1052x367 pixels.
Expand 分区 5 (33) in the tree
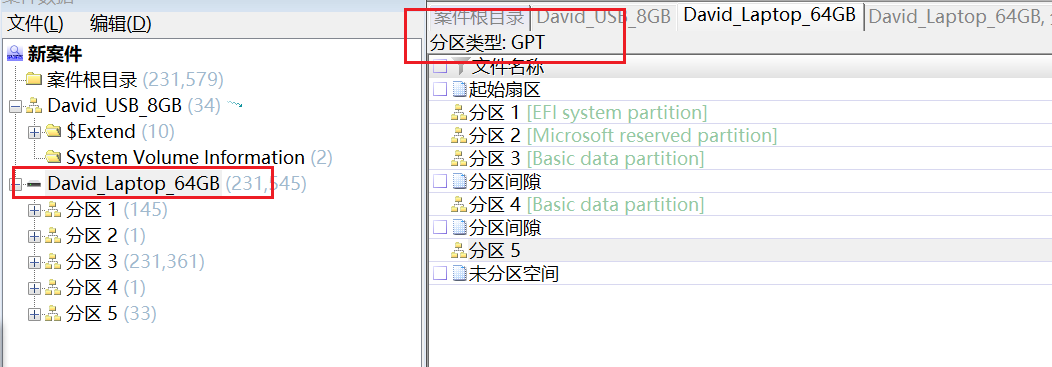(34, 314)
